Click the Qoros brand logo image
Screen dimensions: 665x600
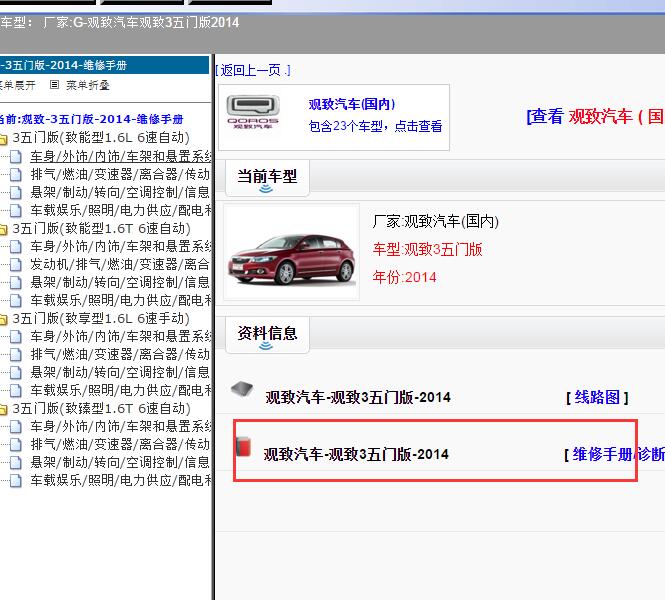click(253, 112)
